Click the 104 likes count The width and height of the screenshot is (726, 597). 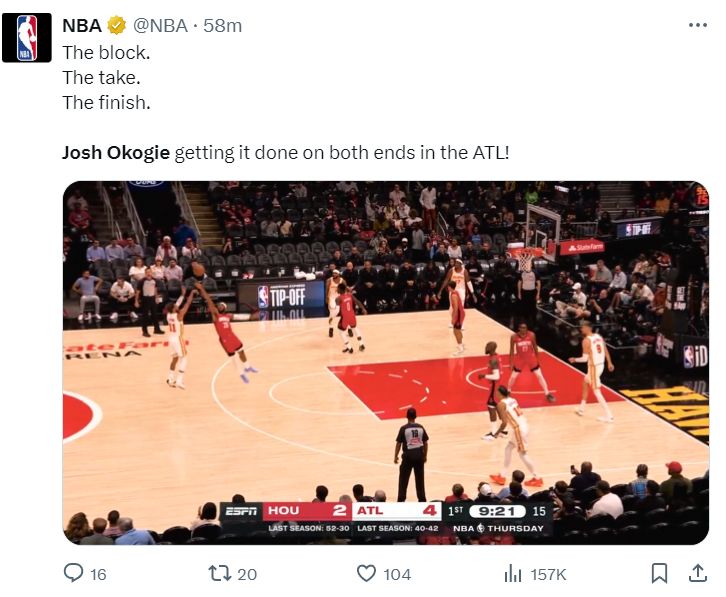[397, 574]
